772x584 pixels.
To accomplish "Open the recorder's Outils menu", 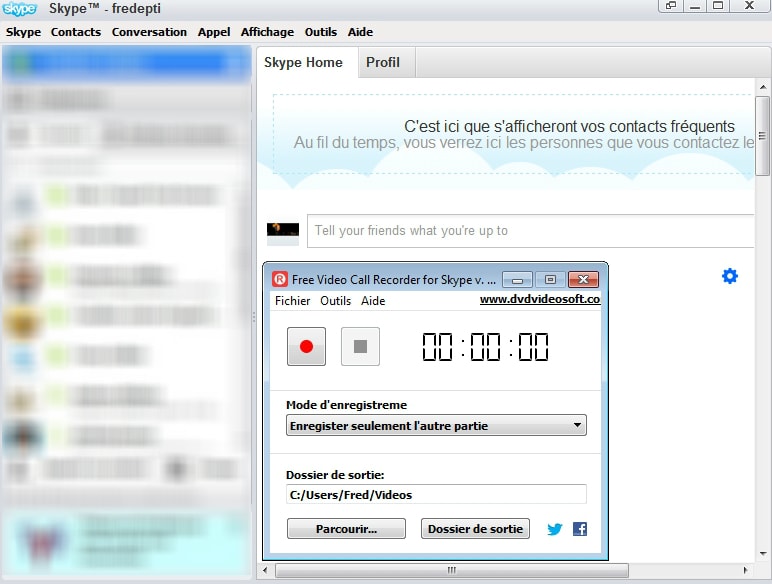I will (x=335, y=301).
